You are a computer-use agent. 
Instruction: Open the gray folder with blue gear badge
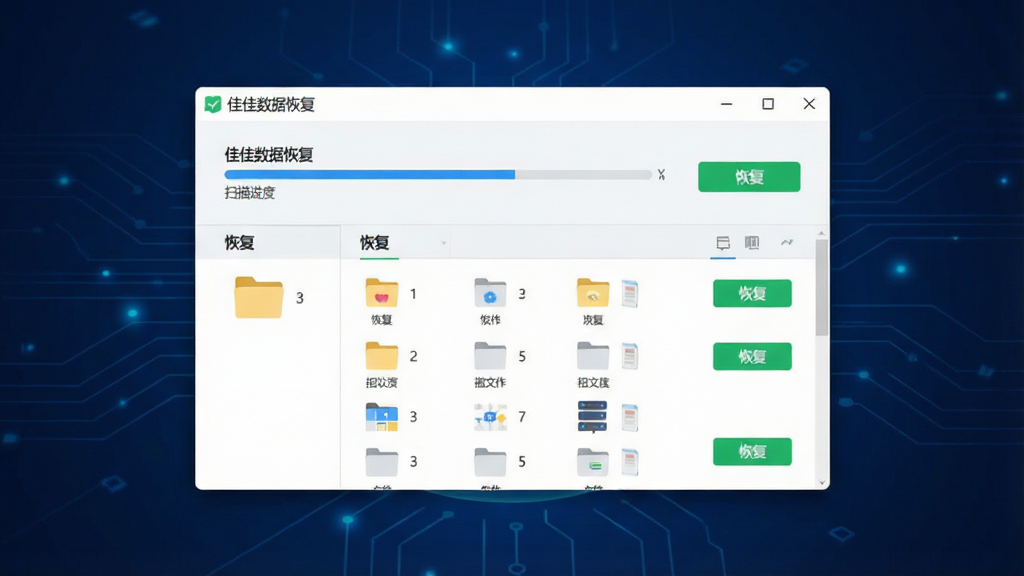(490, 293)
